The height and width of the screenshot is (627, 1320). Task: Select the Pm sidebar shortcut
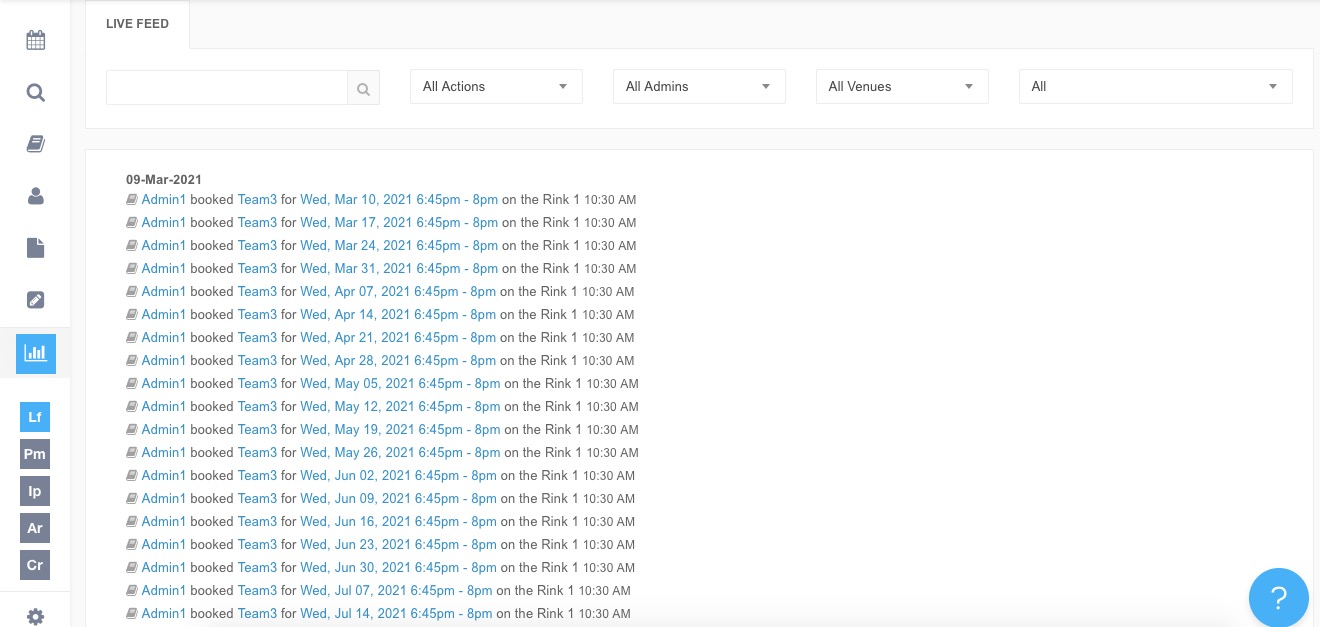pos(35,454)
